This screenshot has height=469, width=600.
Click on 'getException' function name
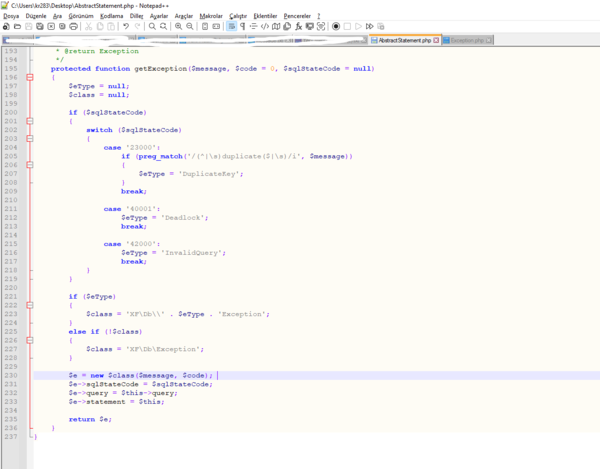coord(160,69)
